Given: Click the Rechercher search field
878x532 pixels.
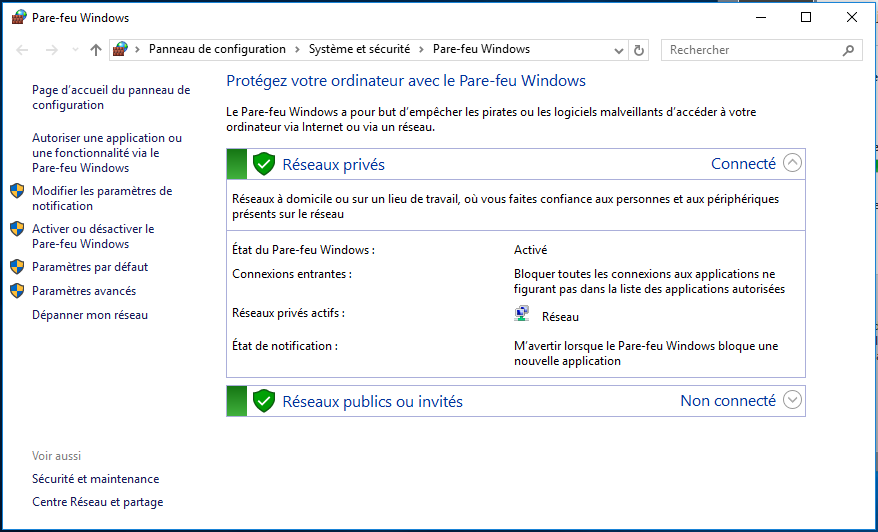Looking at the screenshot, I should pyautogui.click(x=754, y=50).
